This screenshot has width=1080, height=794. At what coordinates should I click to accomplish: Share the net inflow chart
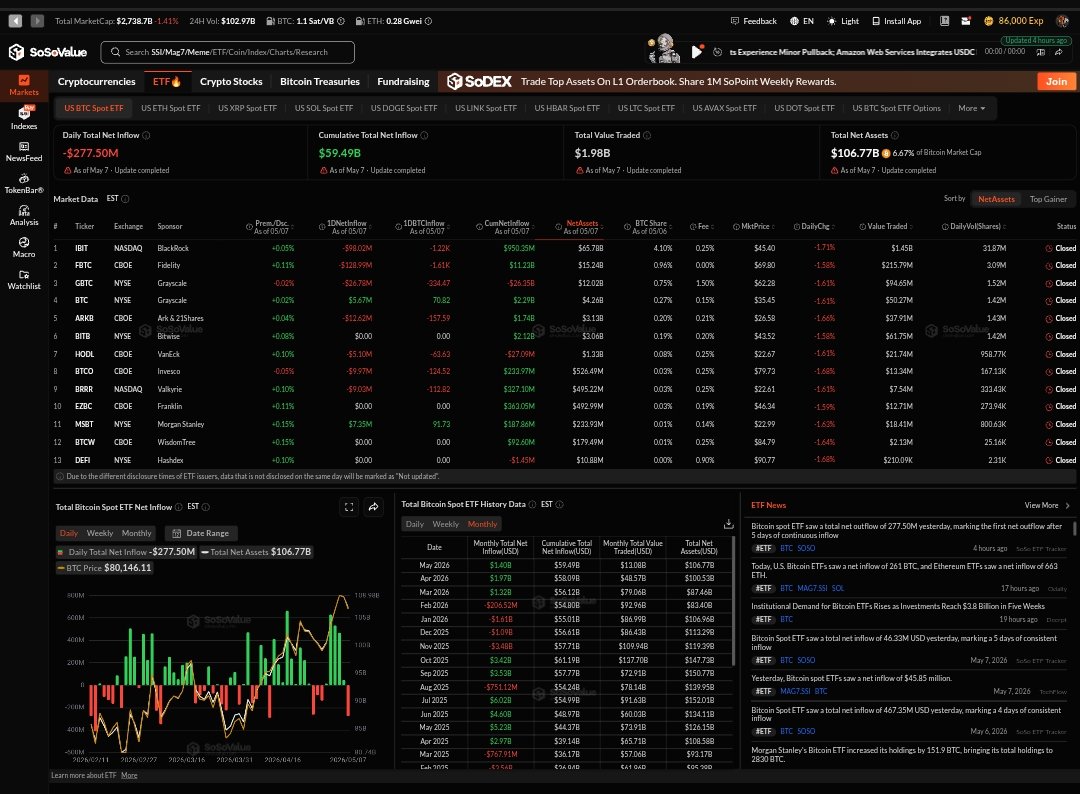(373, 507)
